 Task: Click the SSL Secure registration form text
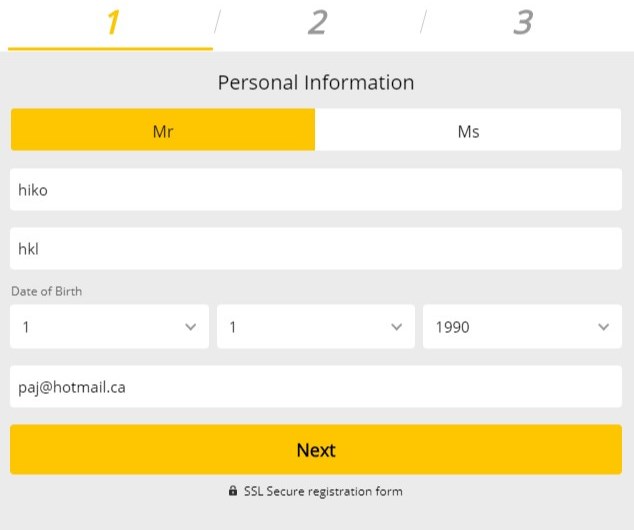[x=323, y=491]
